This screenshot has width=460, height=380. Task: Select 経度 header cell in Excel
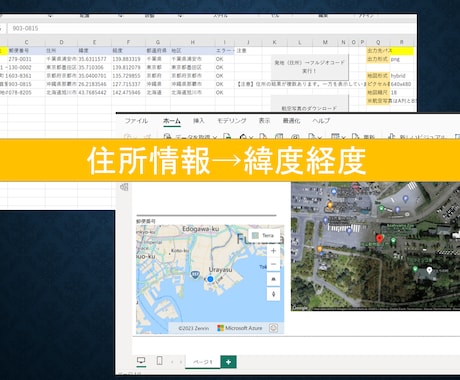click(128, 51)
